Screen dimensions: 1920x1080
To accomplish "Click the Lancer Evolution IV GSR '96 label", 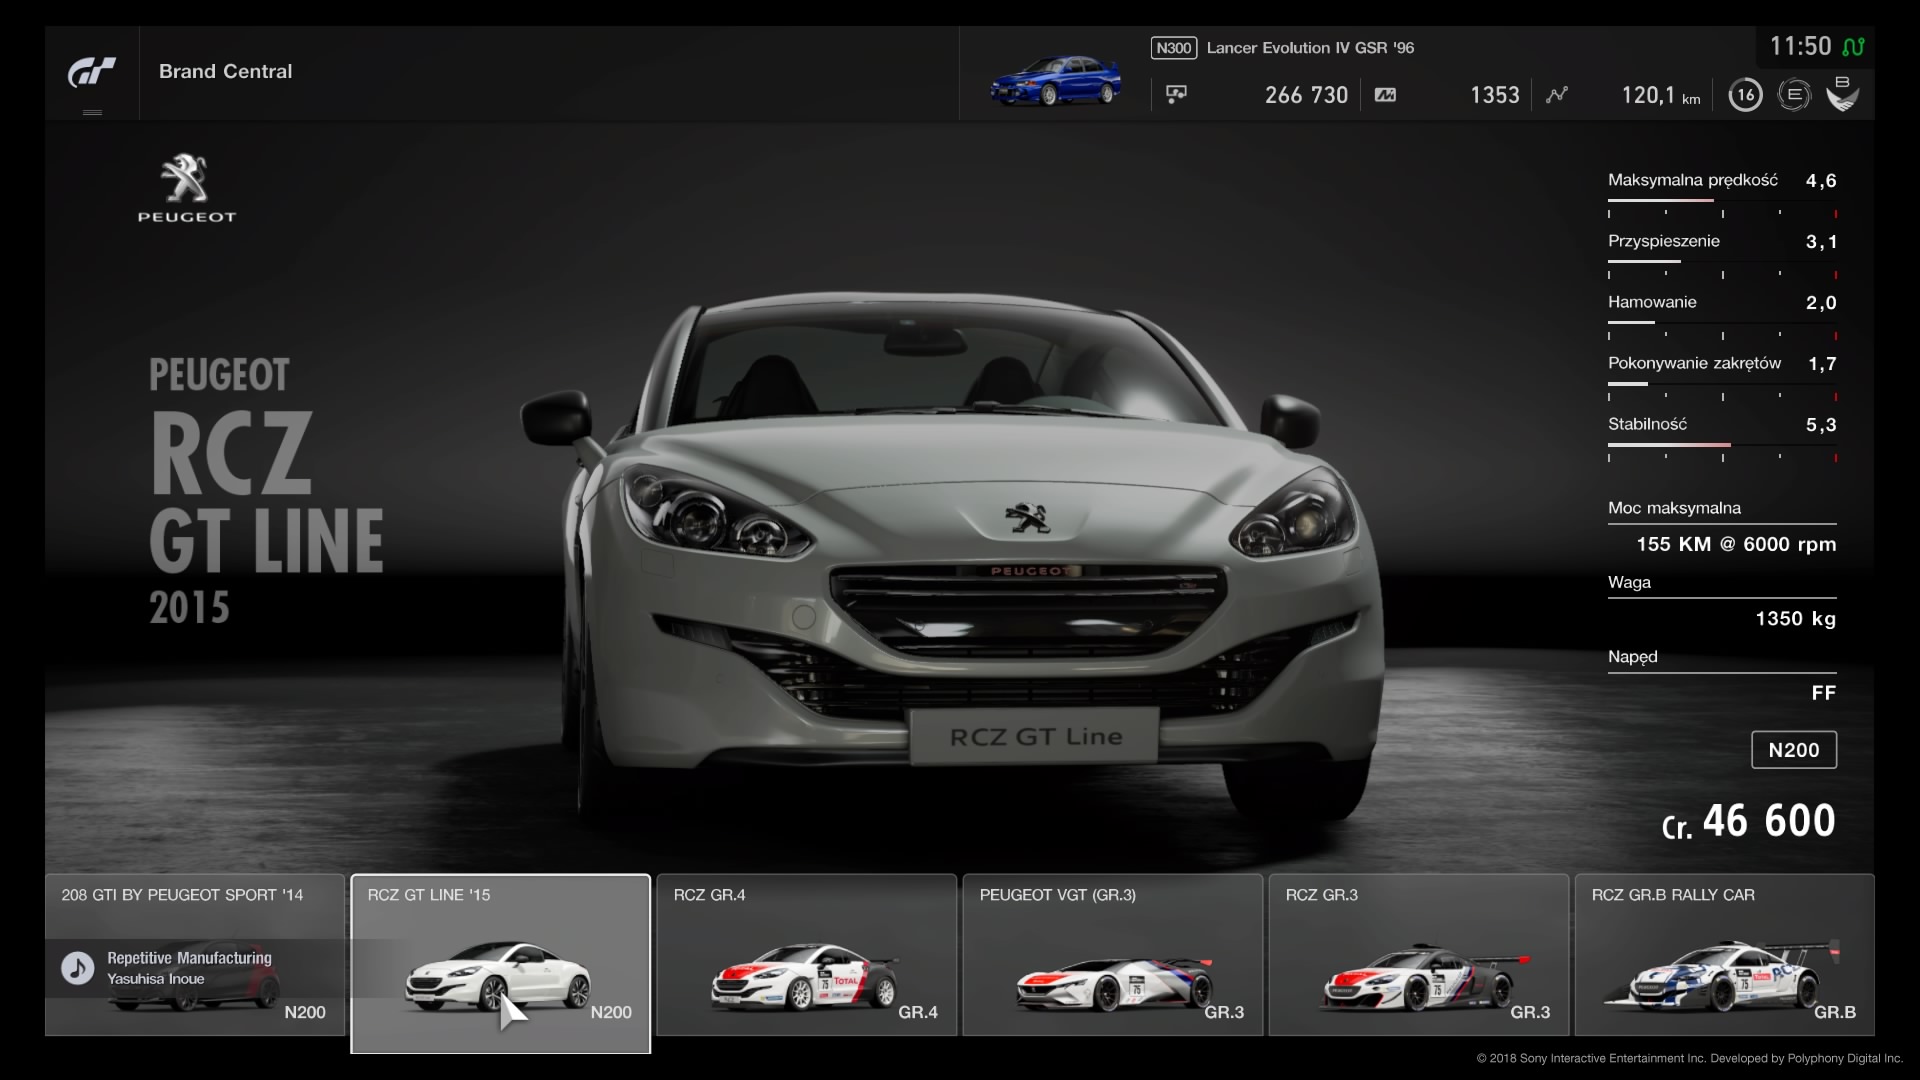I will [x=1310, y=48].
